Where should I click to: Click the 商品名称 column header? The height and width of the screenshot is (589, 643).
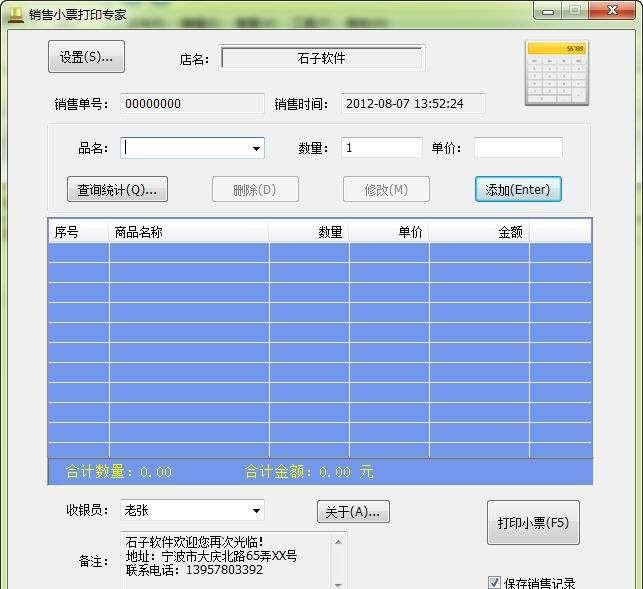coord(188,232)
